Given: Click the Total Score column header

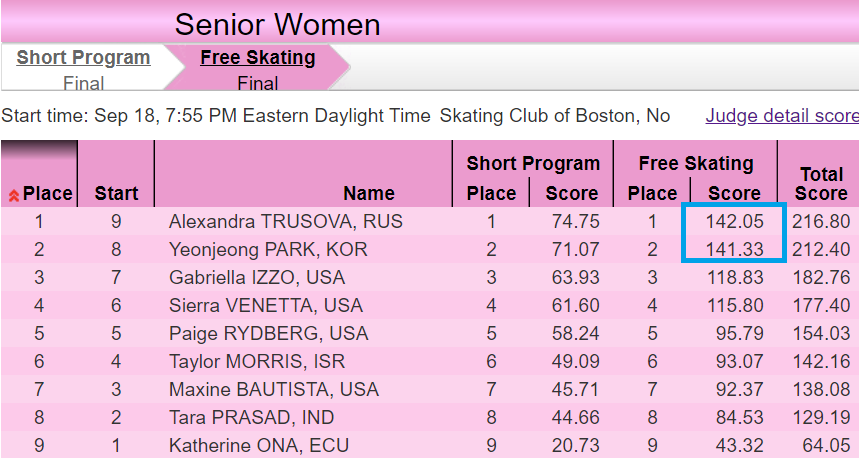Looking at the screenshot, I should (821, 183).
